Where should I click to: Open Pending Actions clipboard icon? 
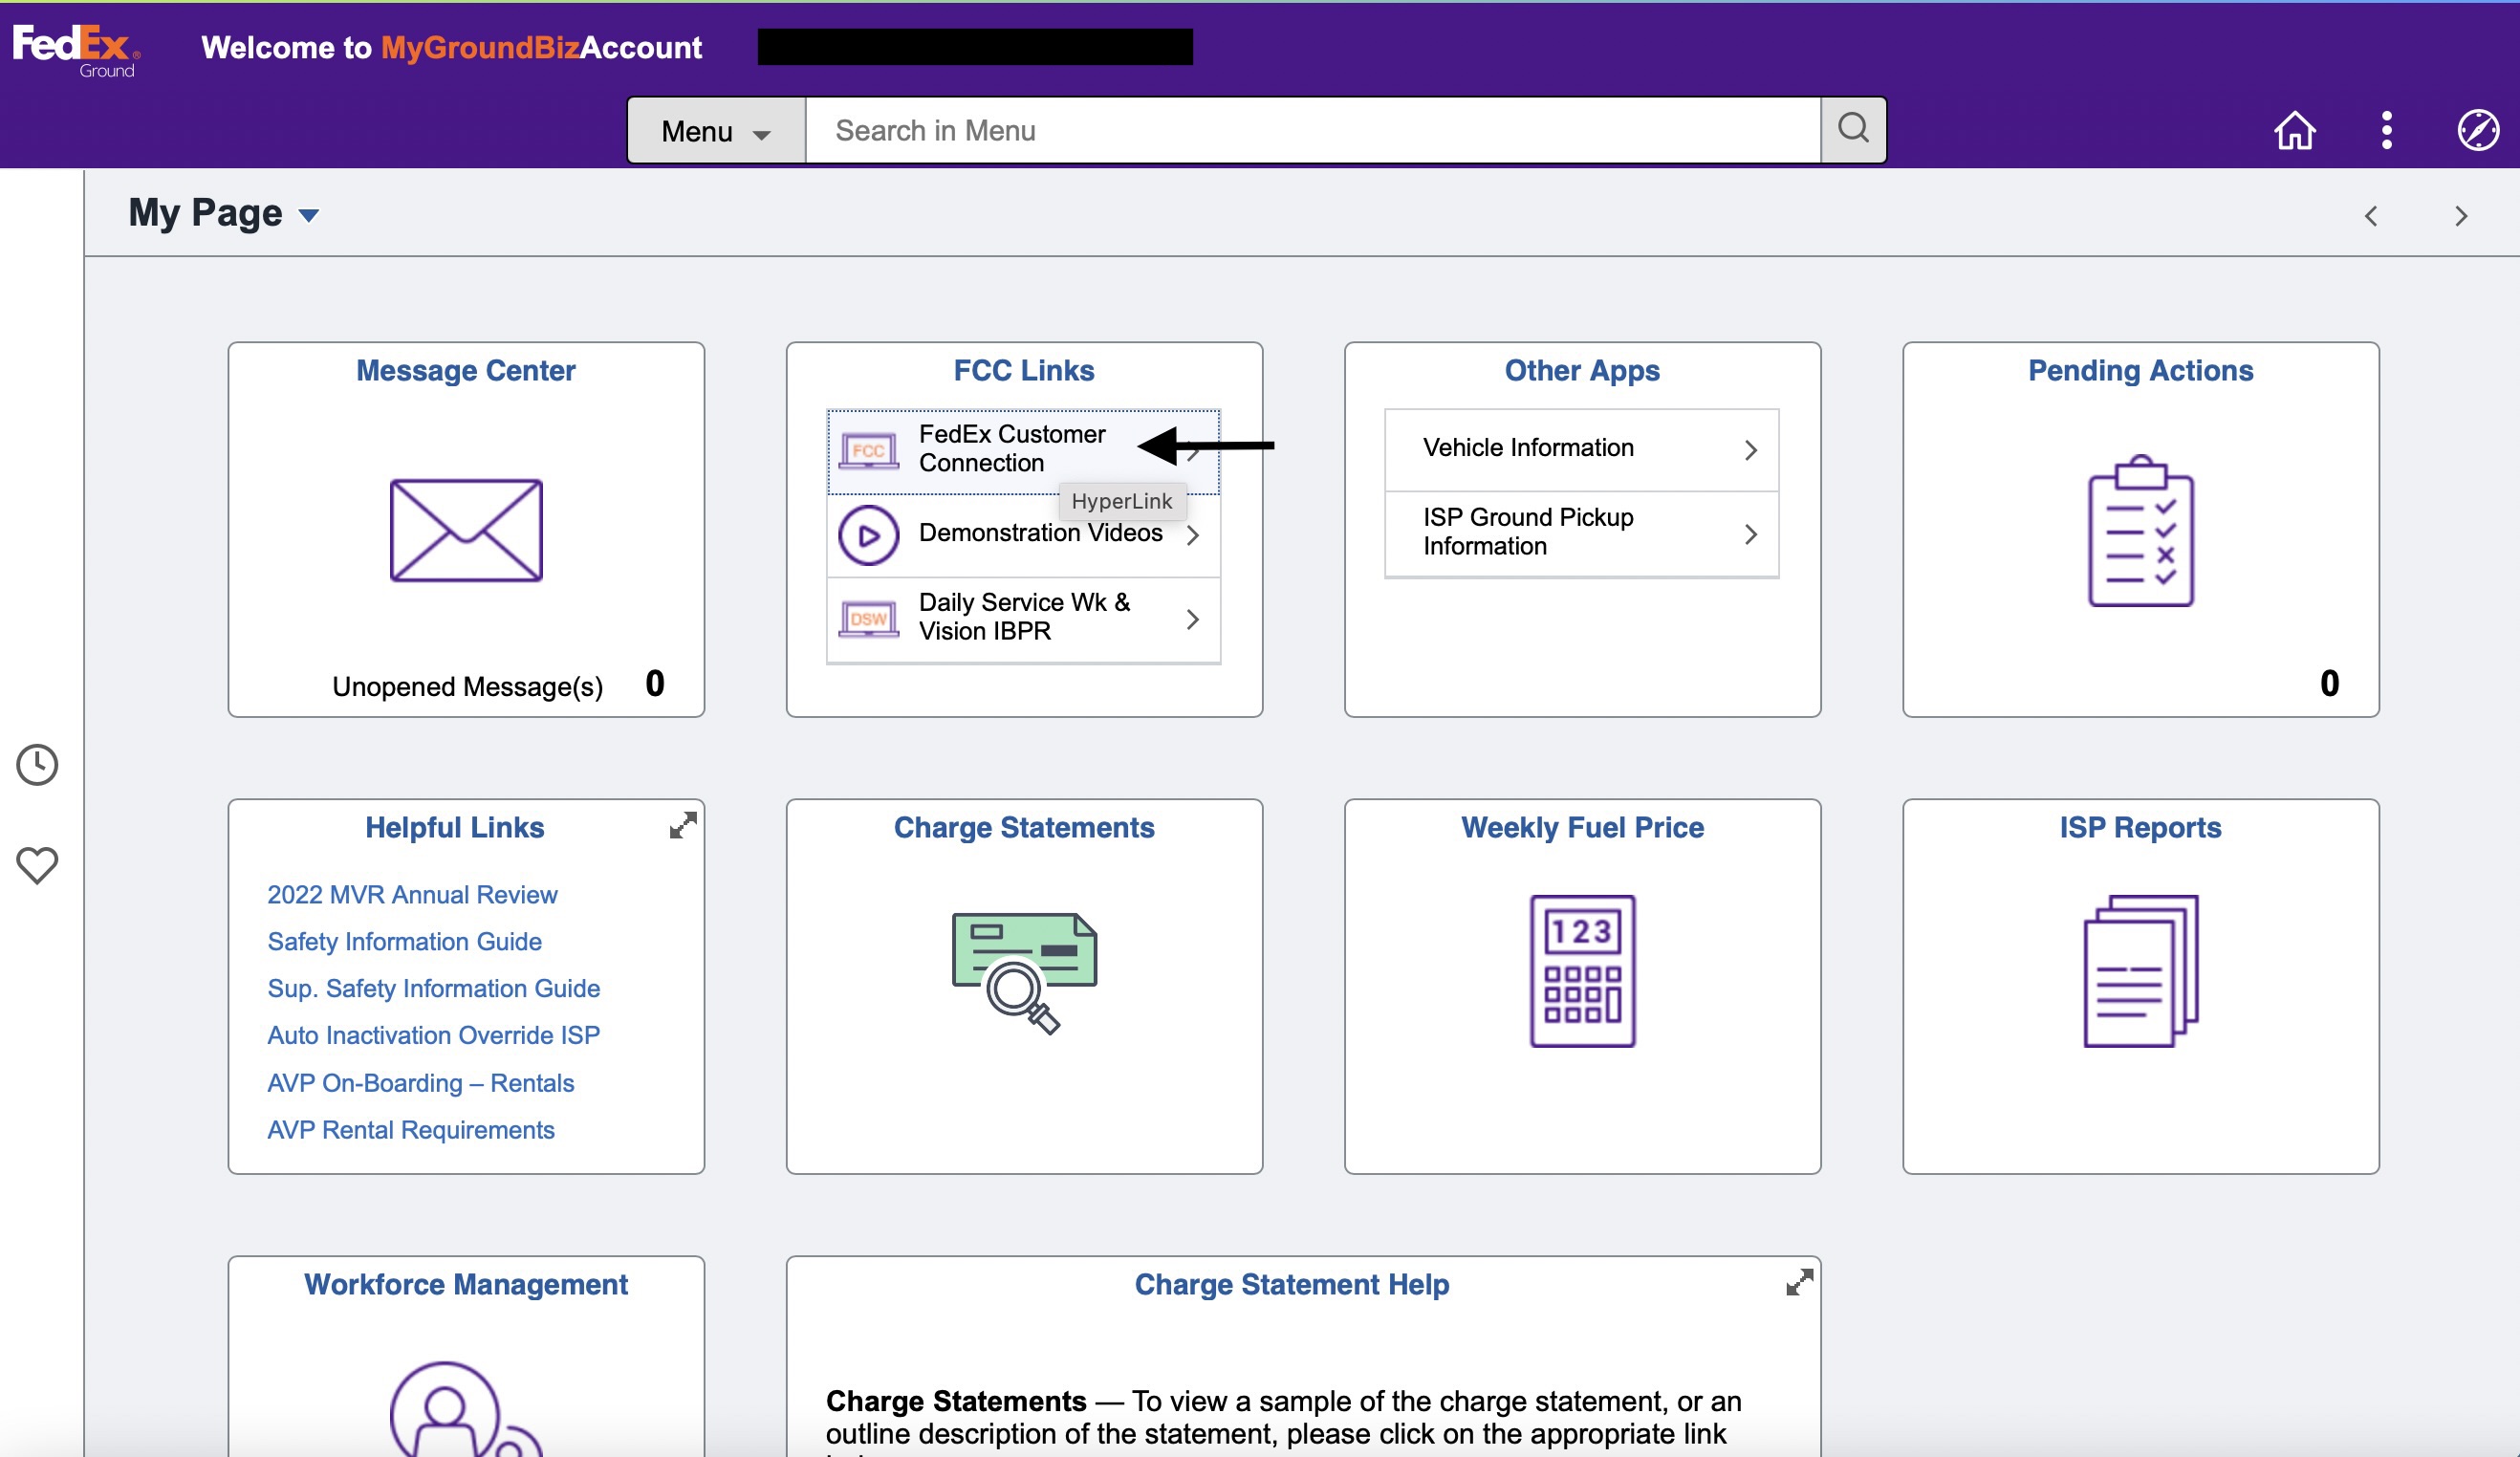click(2140, 530)
